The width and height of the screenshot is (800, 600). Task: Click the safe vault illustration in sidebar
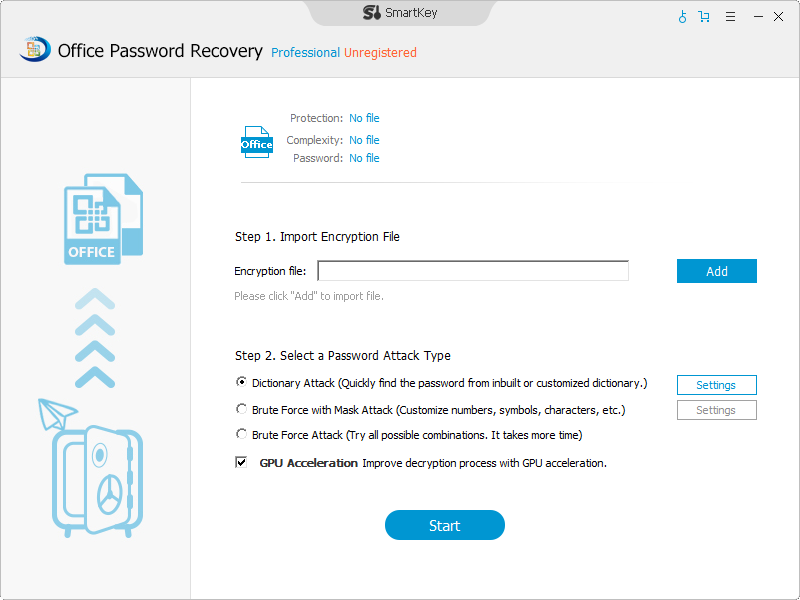coord(95,480)
